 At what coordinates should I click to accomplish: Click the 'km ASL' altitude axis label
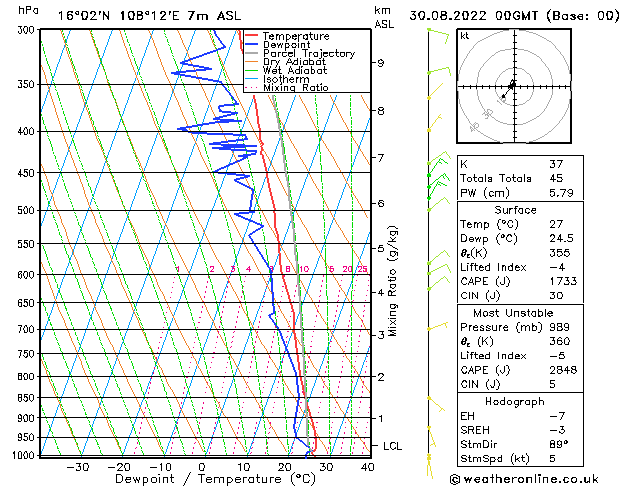click(x=384, y=17)
